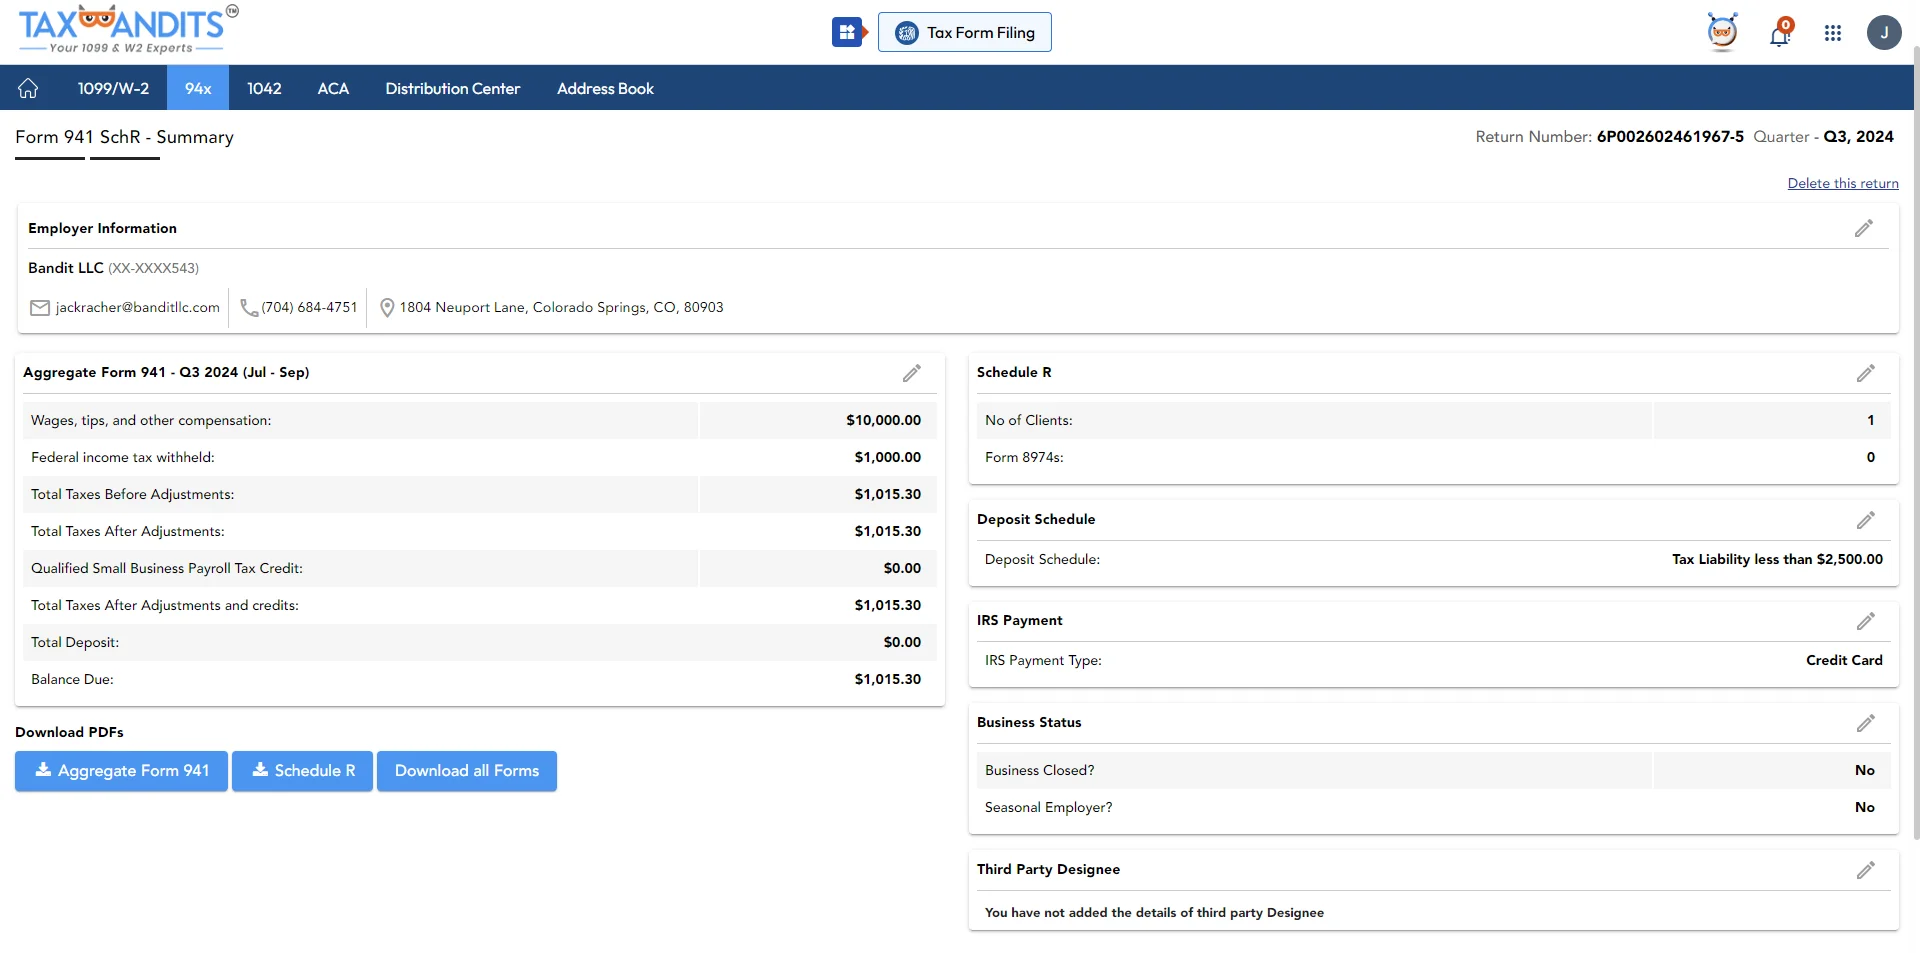Click the Total Deposit $0.00 value
The image size is (1920, 953).
coord(902,642)
